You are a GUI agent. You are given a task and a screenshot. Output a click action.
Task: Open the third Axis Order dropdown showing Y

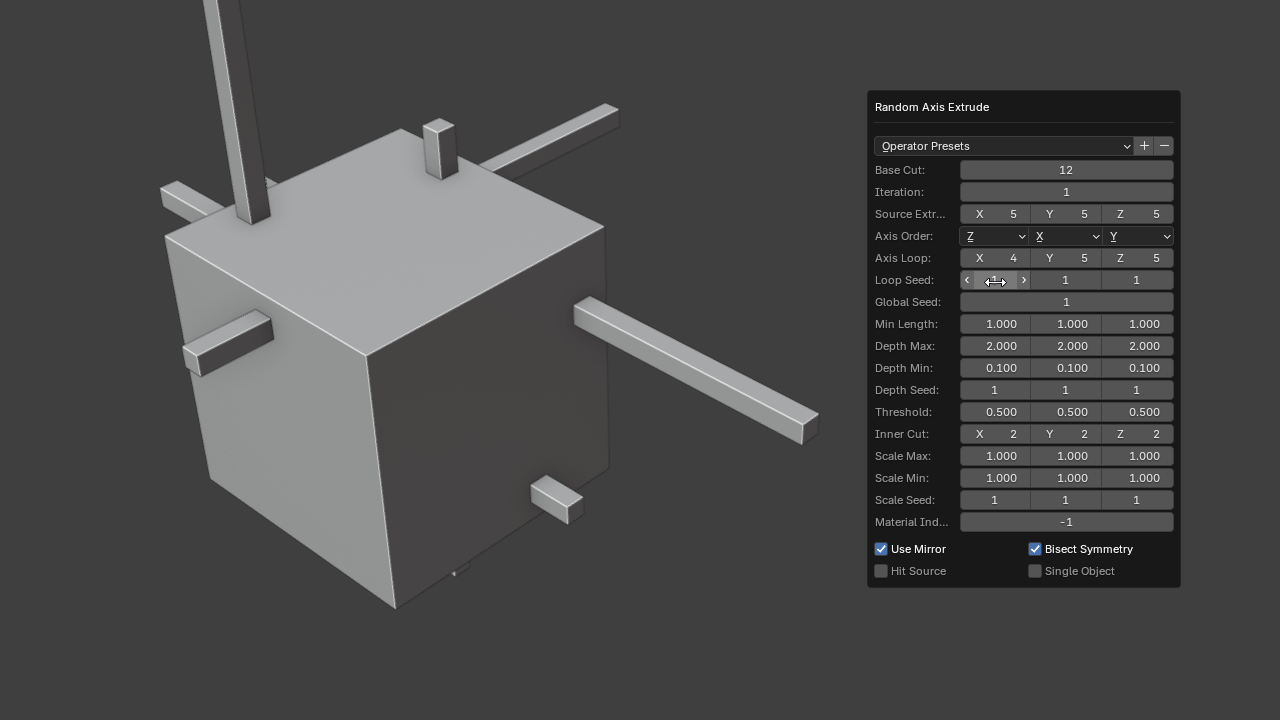point(1138,236)
